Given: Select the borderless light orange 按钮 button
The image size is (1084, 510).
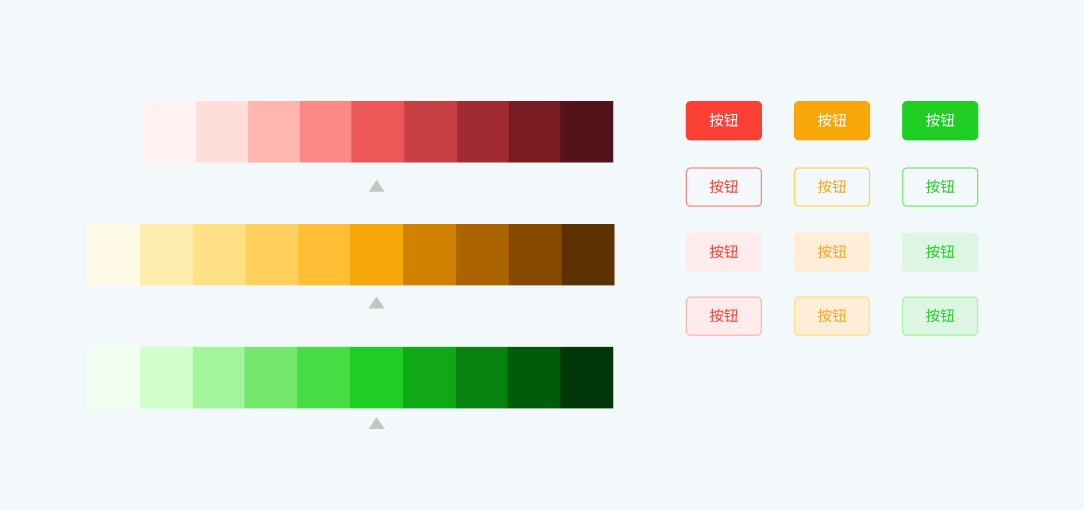Looking at the screenshot, I should [x=831, y=252].
